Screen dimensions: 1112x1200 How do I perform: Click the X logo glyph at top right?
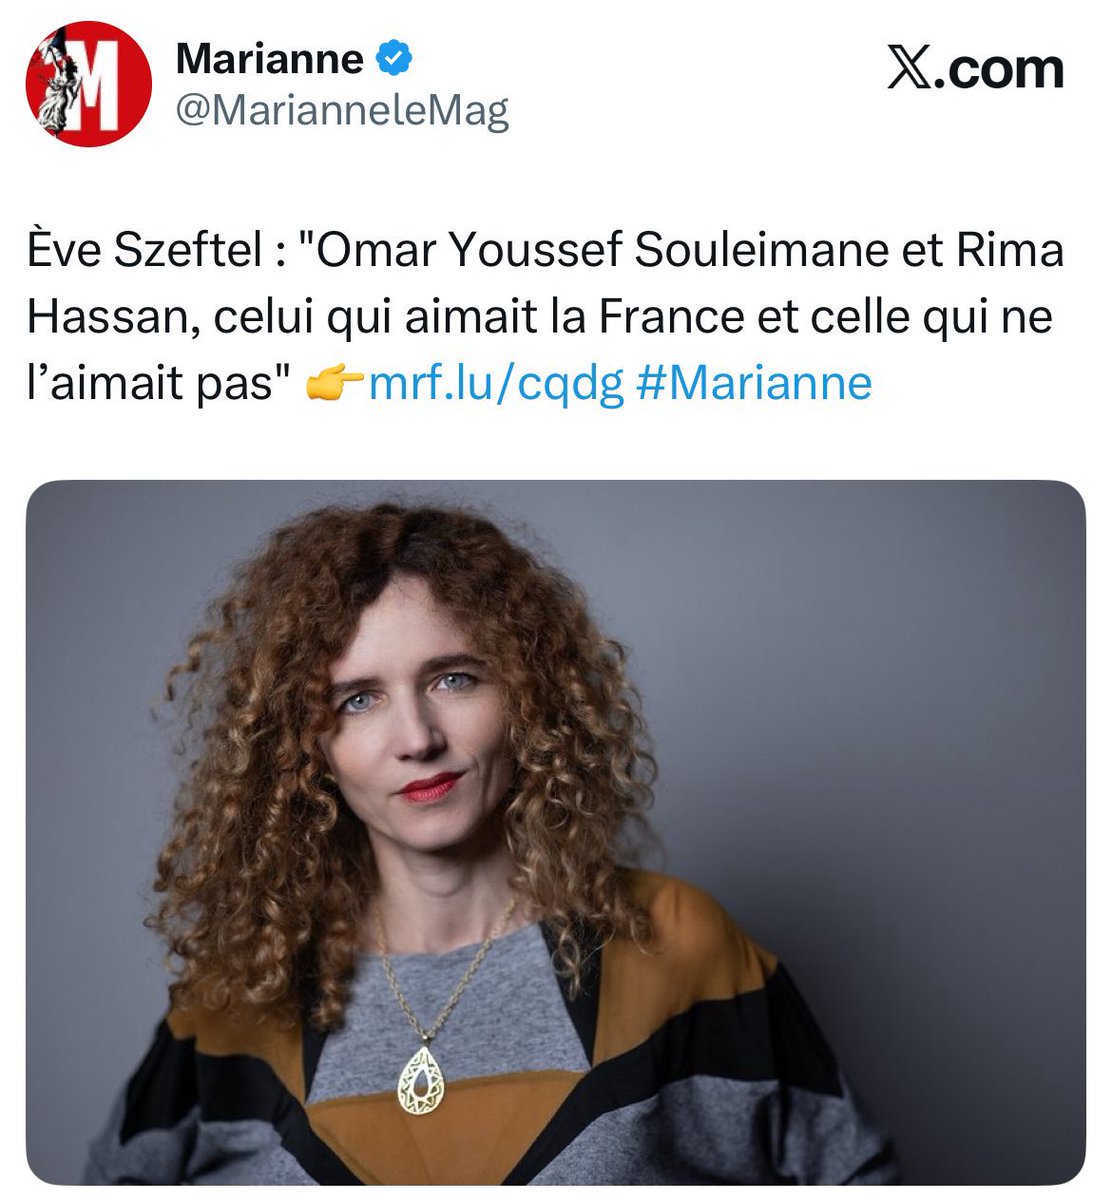911,69
